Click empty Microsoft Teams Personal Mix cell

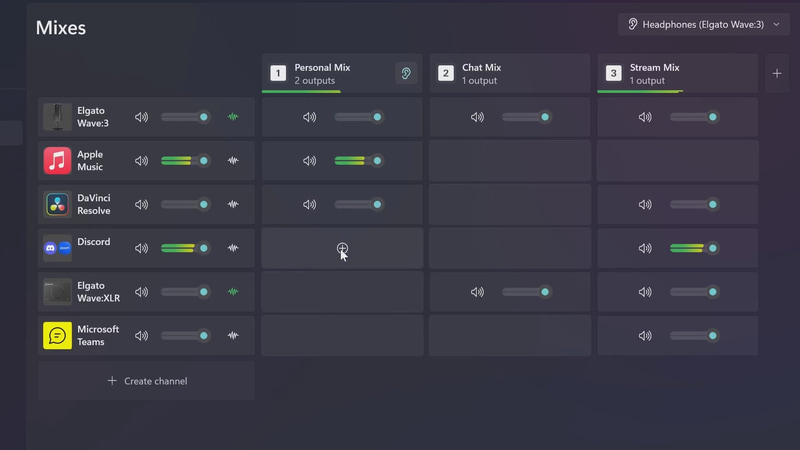[342, 336]
